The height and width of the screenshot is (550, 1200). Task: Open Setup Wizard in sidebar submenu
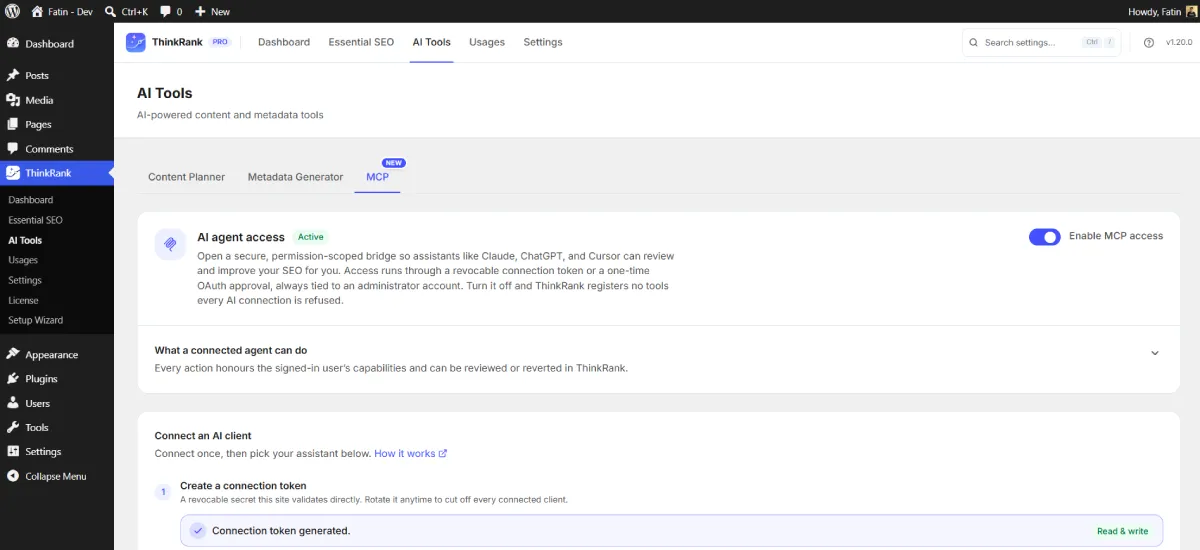click(x=35, y=320)
